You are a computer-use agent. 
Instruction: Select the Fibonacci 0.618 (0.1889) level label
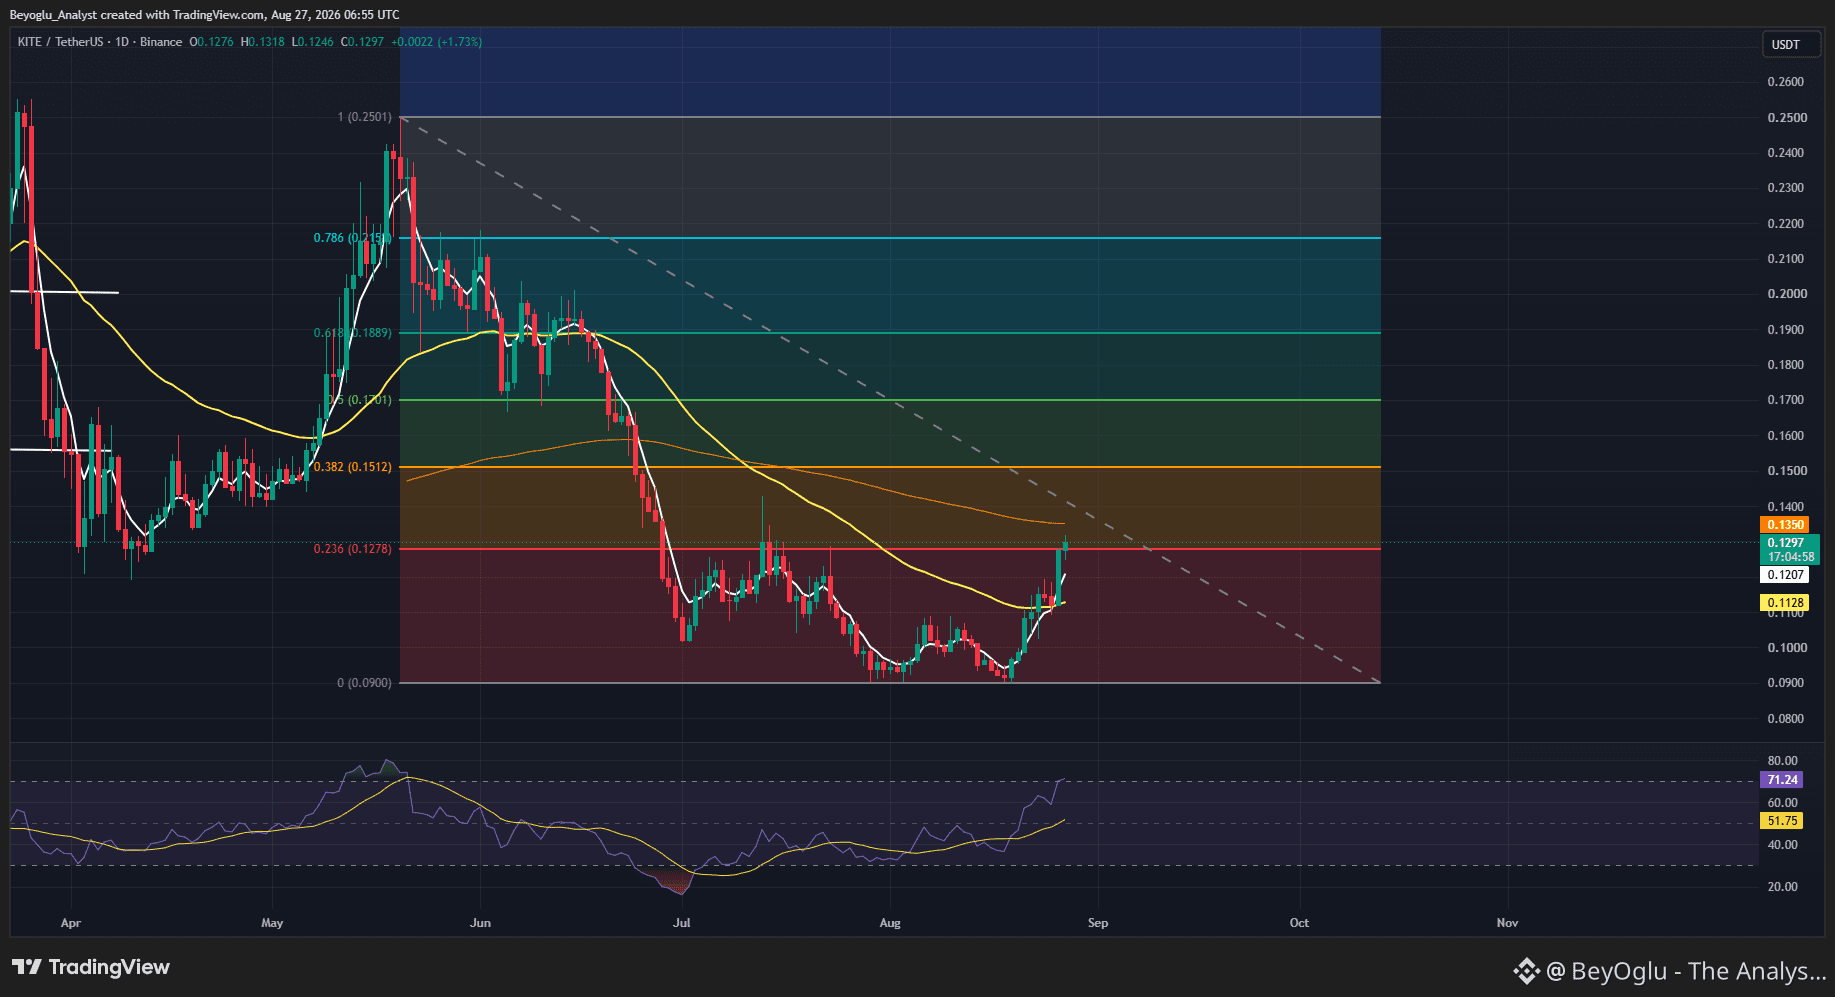[353, 333]
